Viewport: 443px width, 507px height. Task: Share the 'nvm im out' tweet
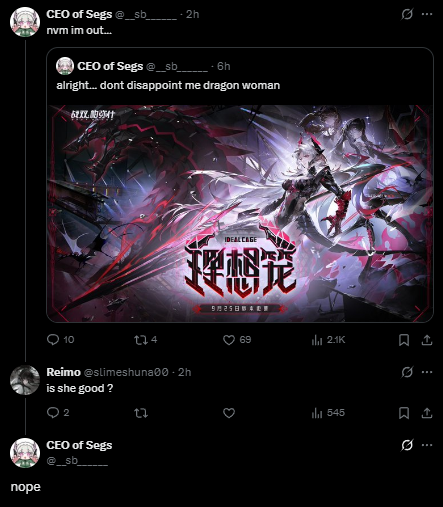pyautogui.click(x=427, y=340)
